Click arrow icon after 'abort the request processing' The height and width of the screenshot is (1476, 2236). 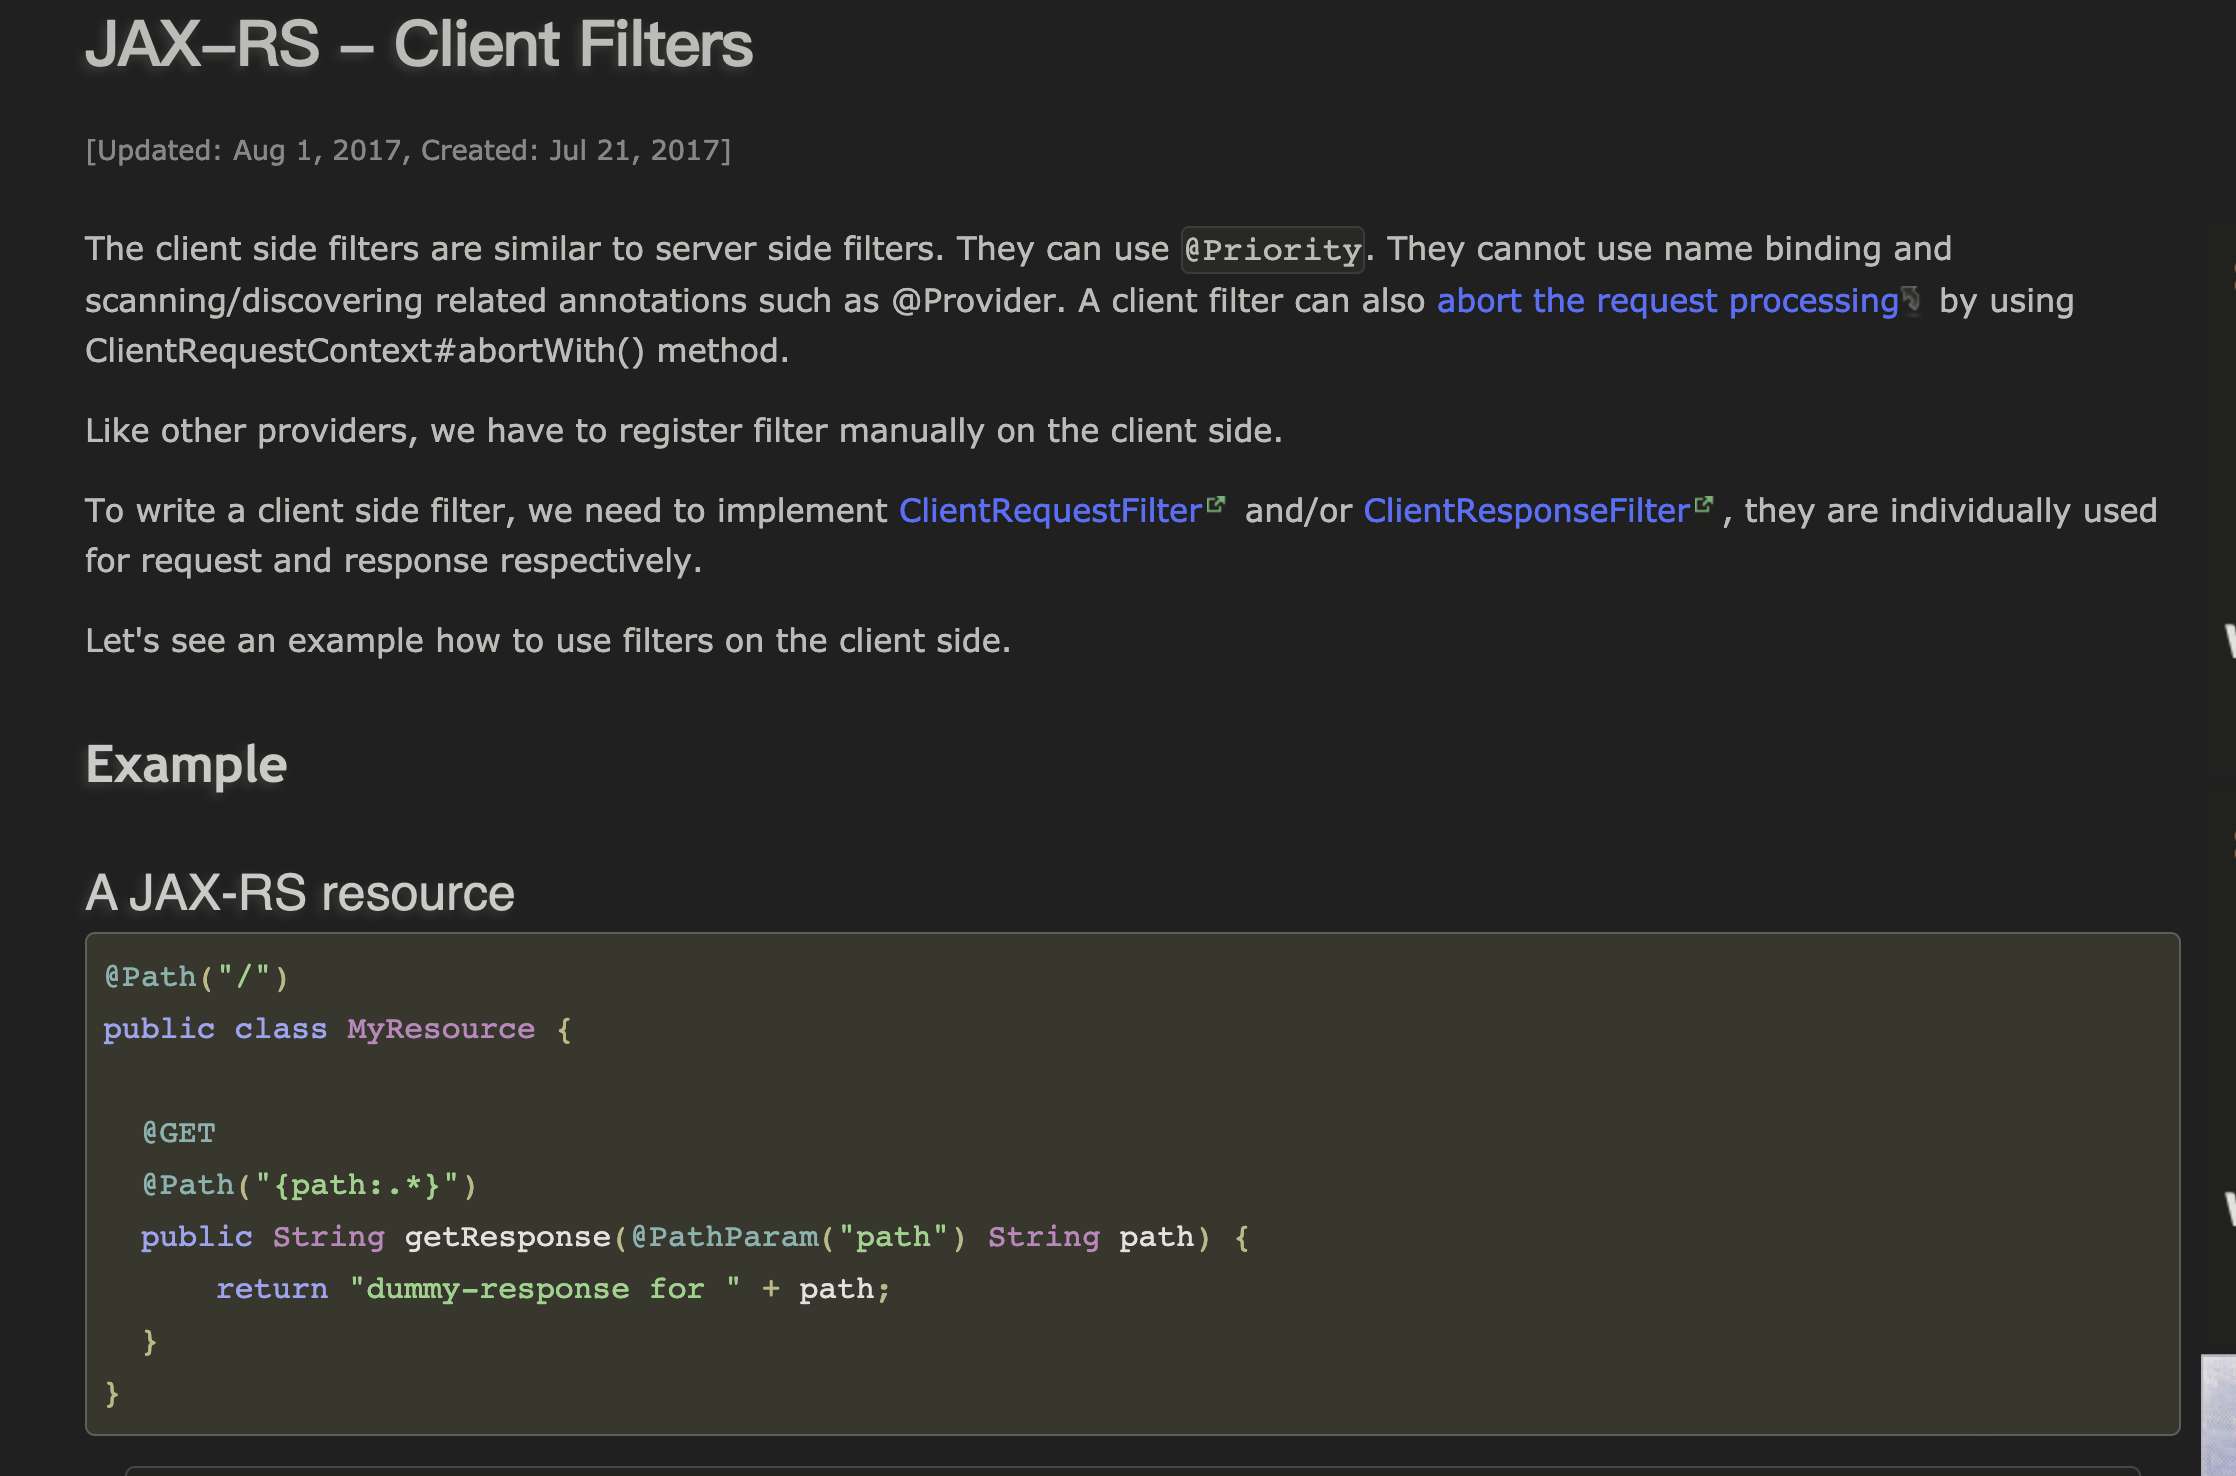tap(1911, 299)
